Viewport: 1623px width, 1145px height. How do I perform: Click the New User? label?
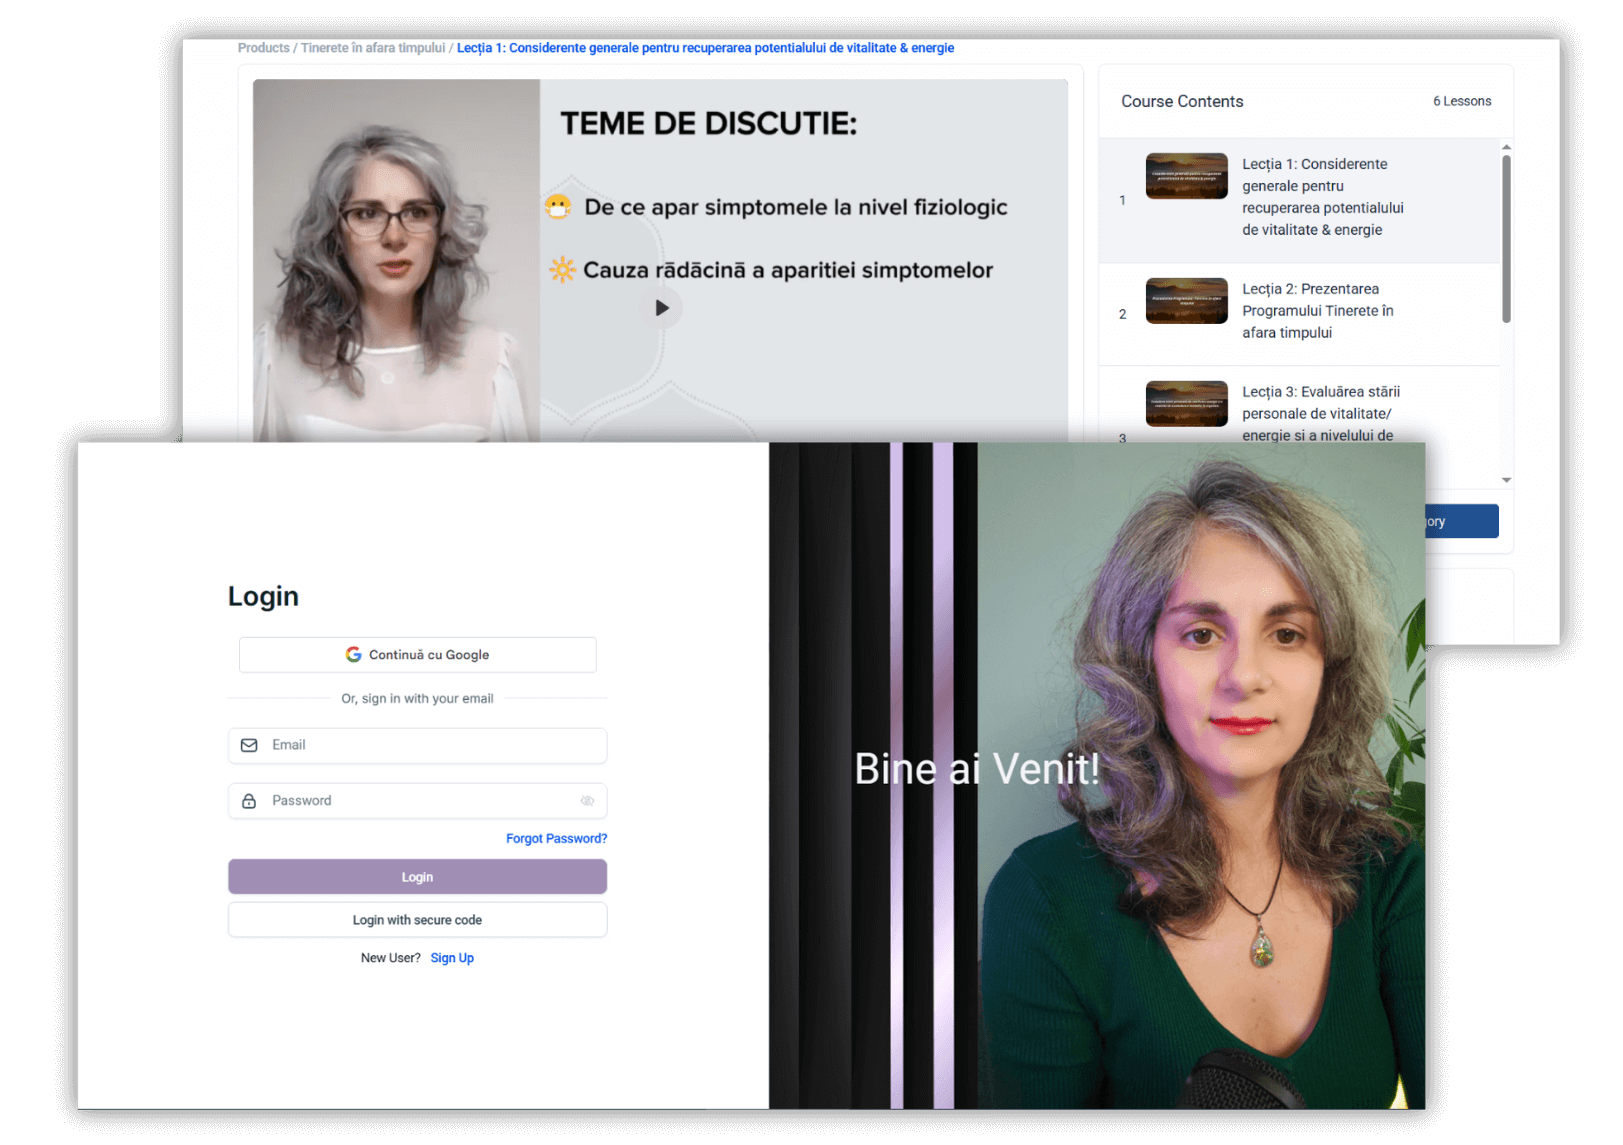pos(391,958)
